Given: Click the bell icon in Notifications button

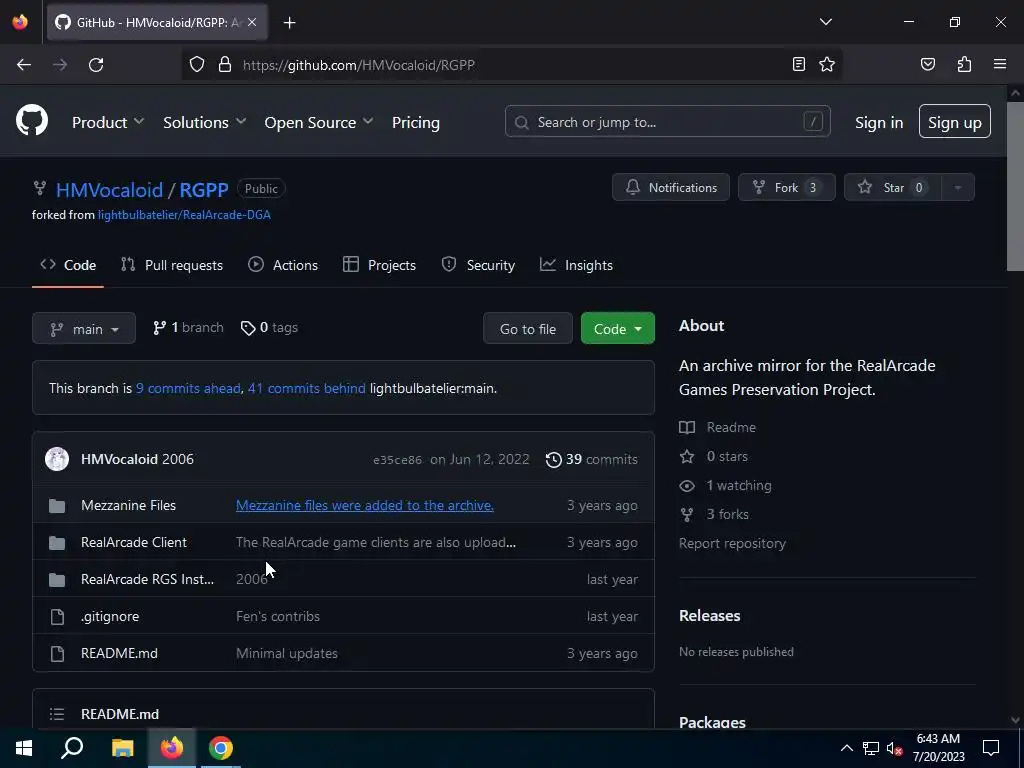Looking at the screenshot, I should coord(632,187).
